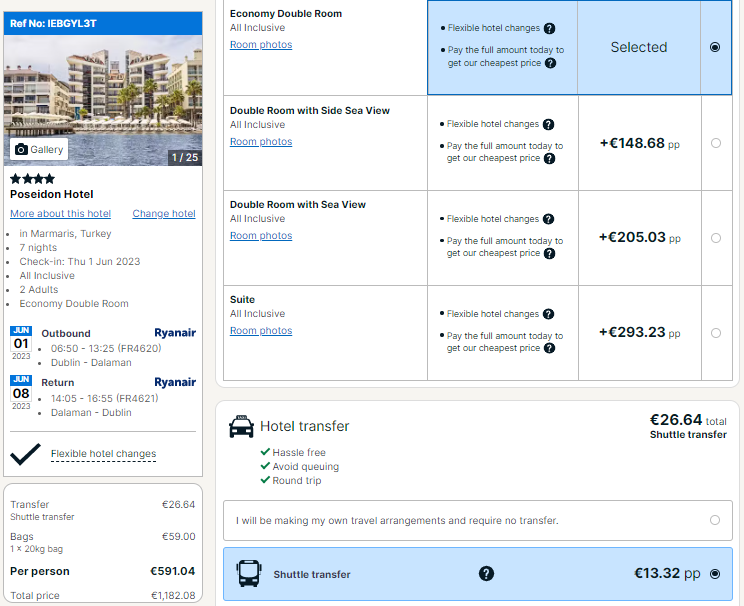Select Double Room with Sea View radio
The image size is (744, 606).
pos(716,238)
